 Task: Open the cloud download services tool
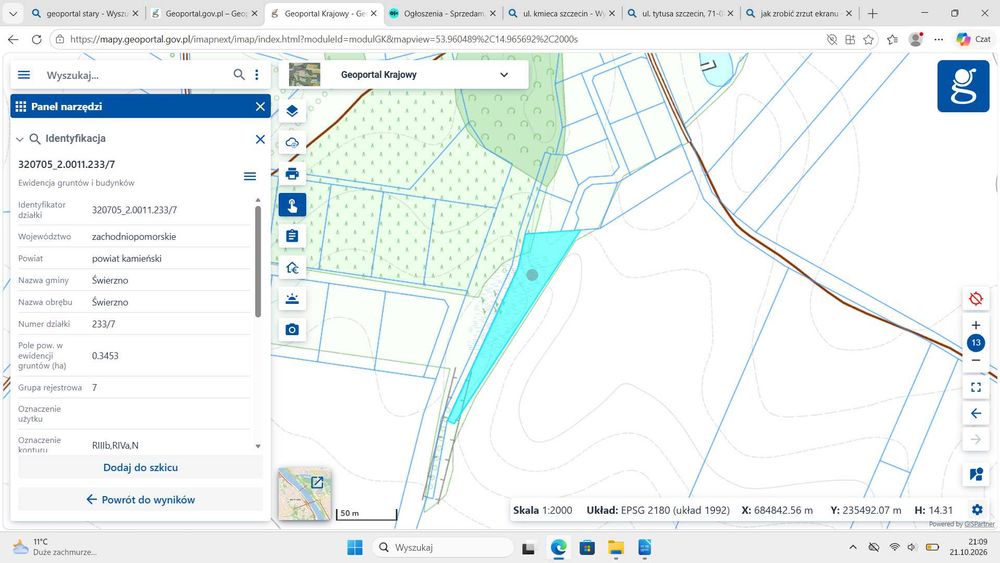tap(292, 142)
